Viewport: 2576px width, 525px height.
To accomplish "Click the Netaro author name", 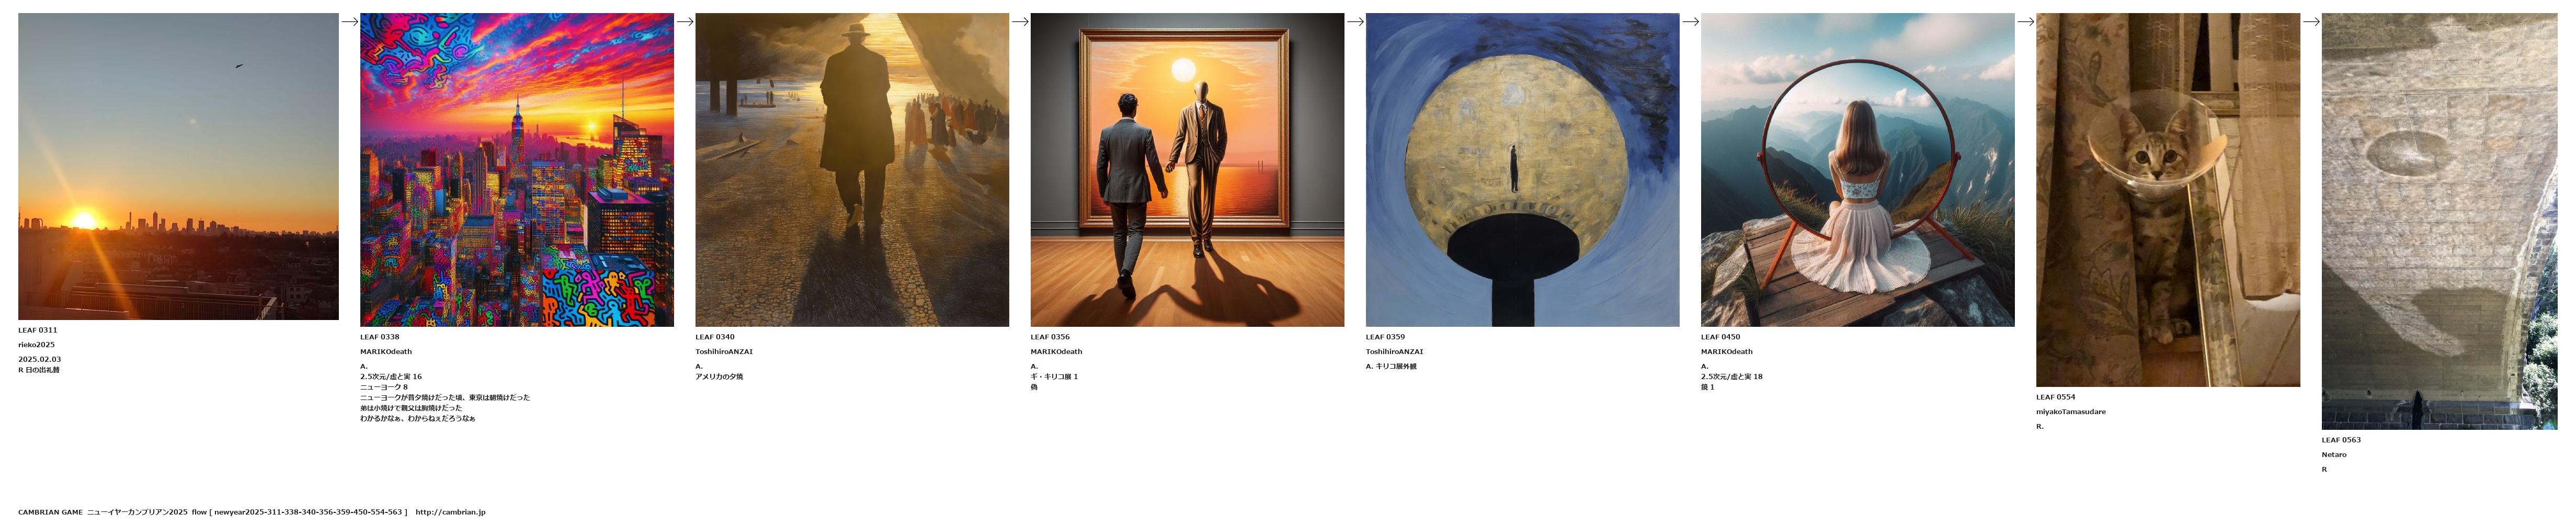I will [x=2334, y=455].
